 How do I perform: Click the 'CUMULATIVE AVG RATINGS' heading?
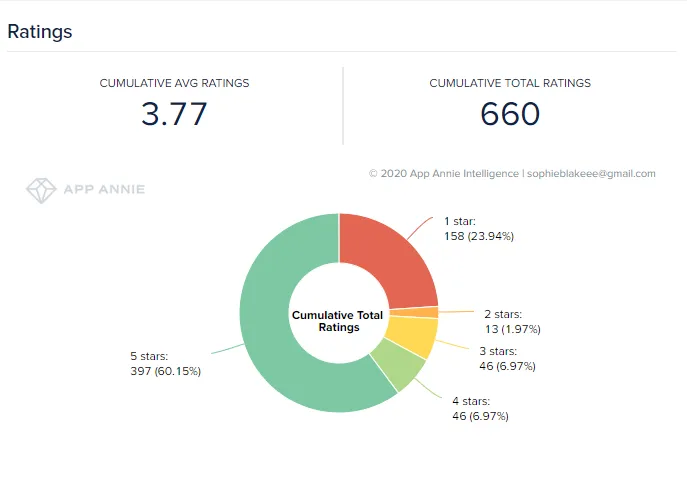(x=174, y=83)
